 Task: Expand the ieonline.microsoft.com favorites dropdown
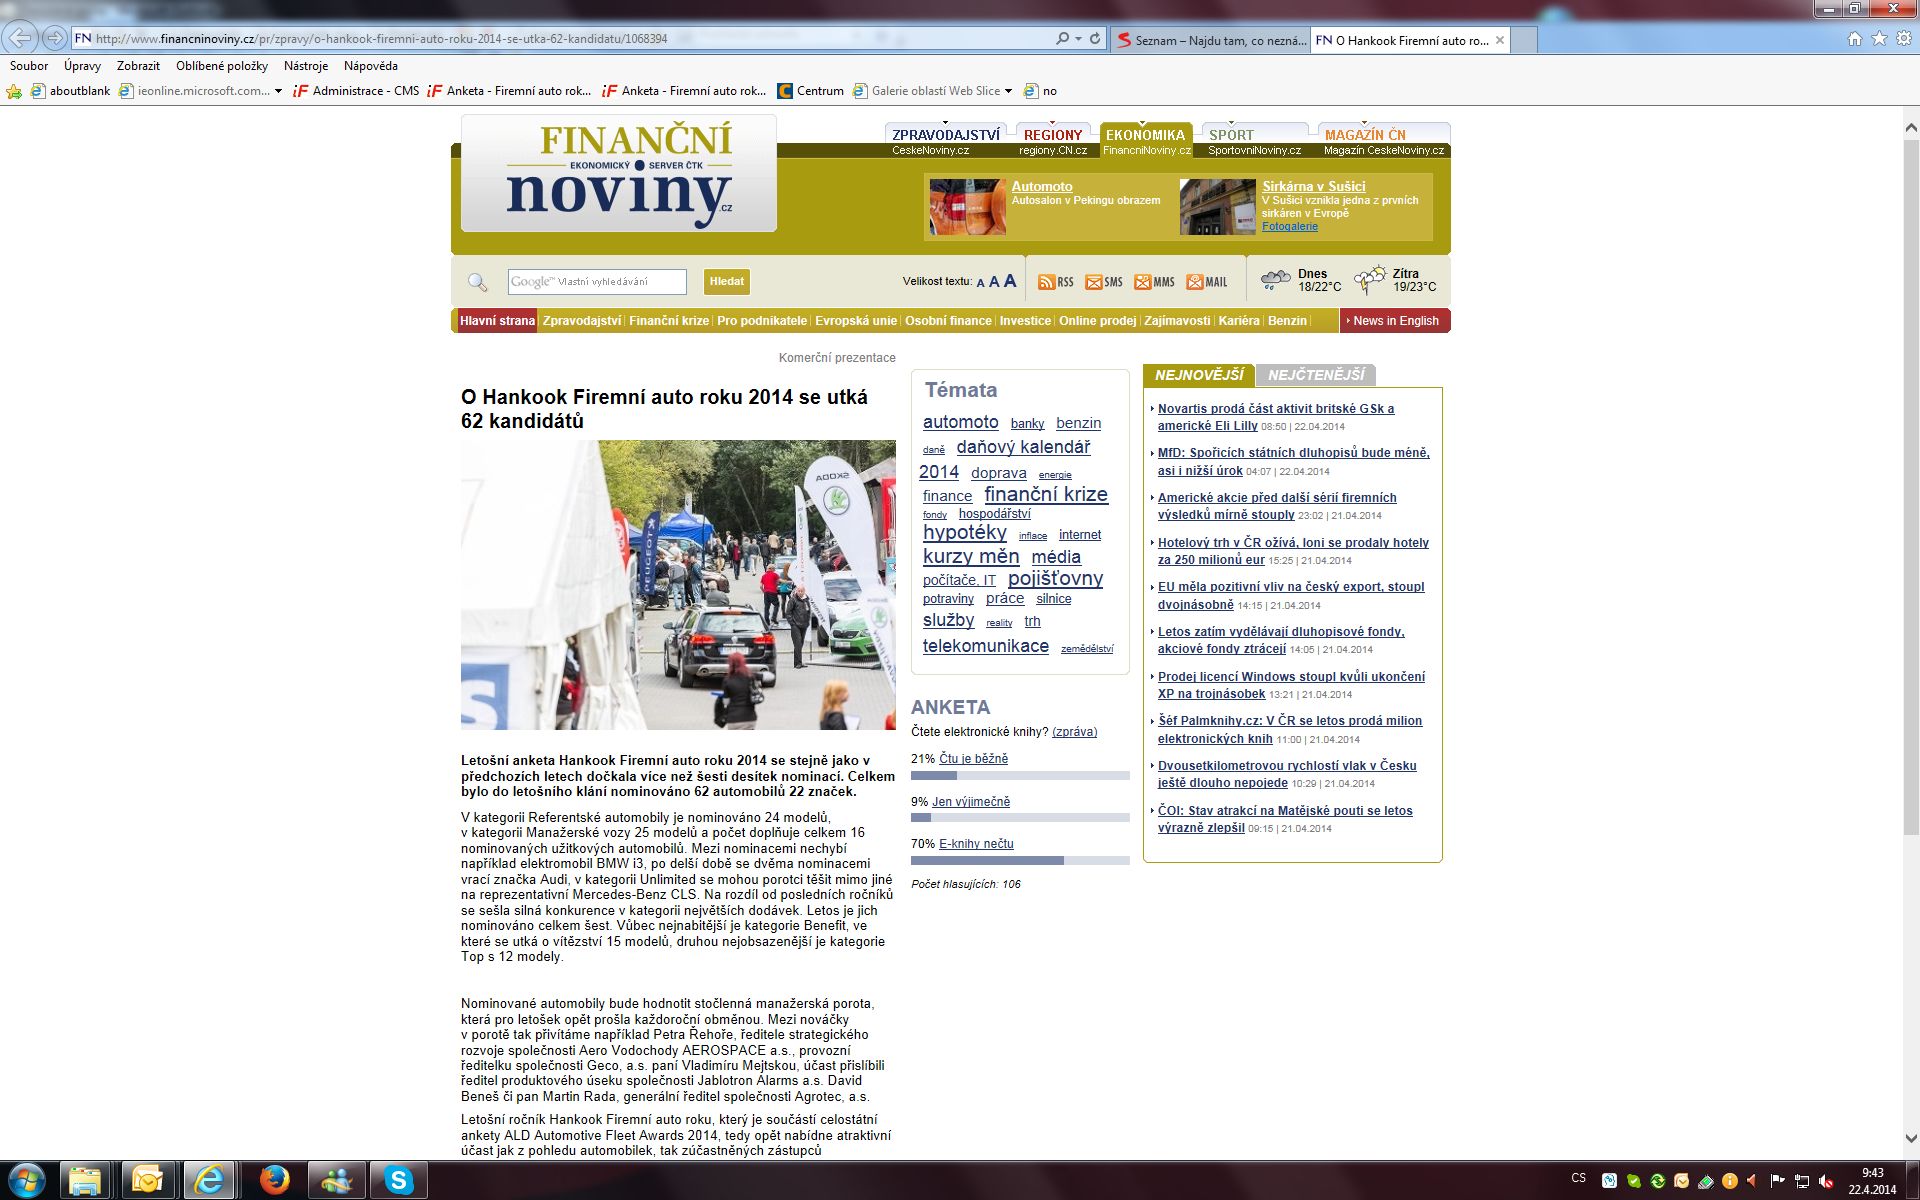point(278,91)
